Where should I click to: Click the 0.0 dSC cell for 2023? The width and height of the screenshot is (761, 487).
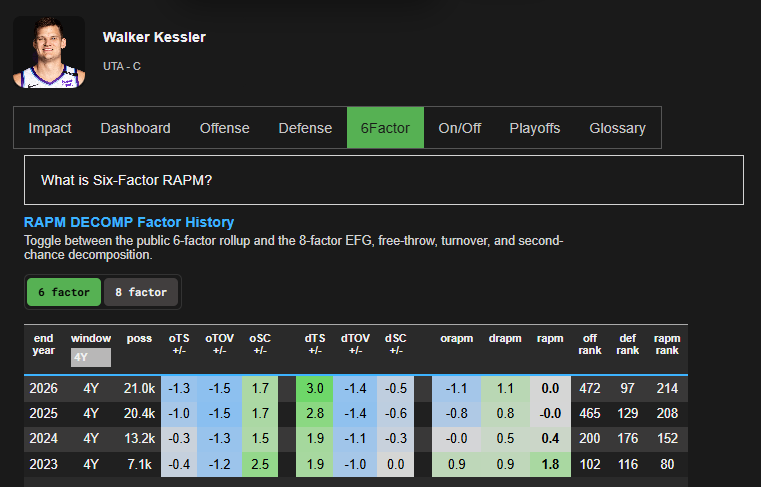pyautogui.click(x=396, y=464)
